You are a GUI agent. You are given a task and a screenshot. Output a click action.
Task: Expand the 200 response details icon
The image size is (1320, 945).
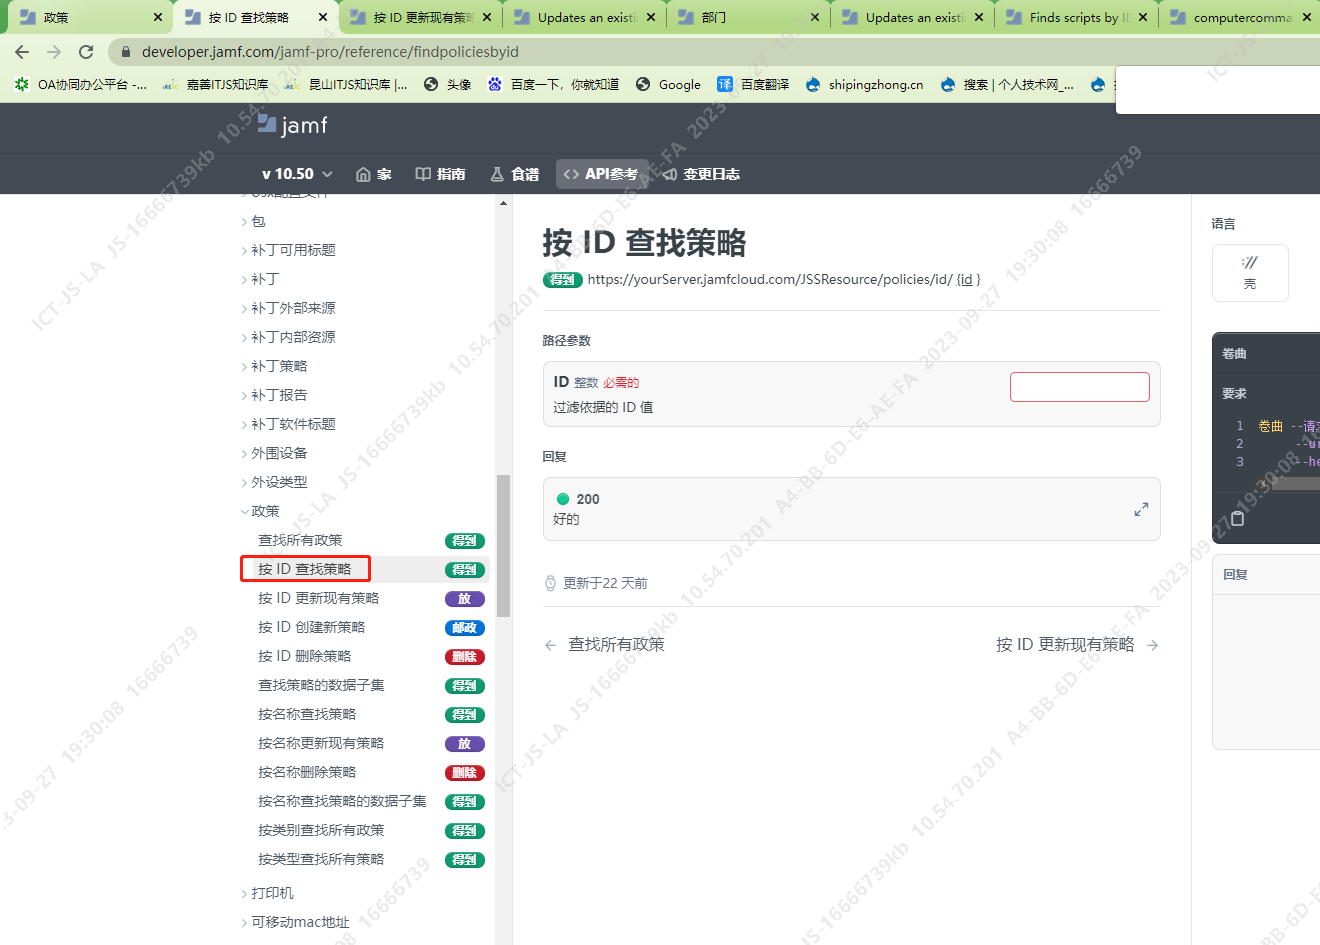pyautogui.click(x=1141, y=509)
